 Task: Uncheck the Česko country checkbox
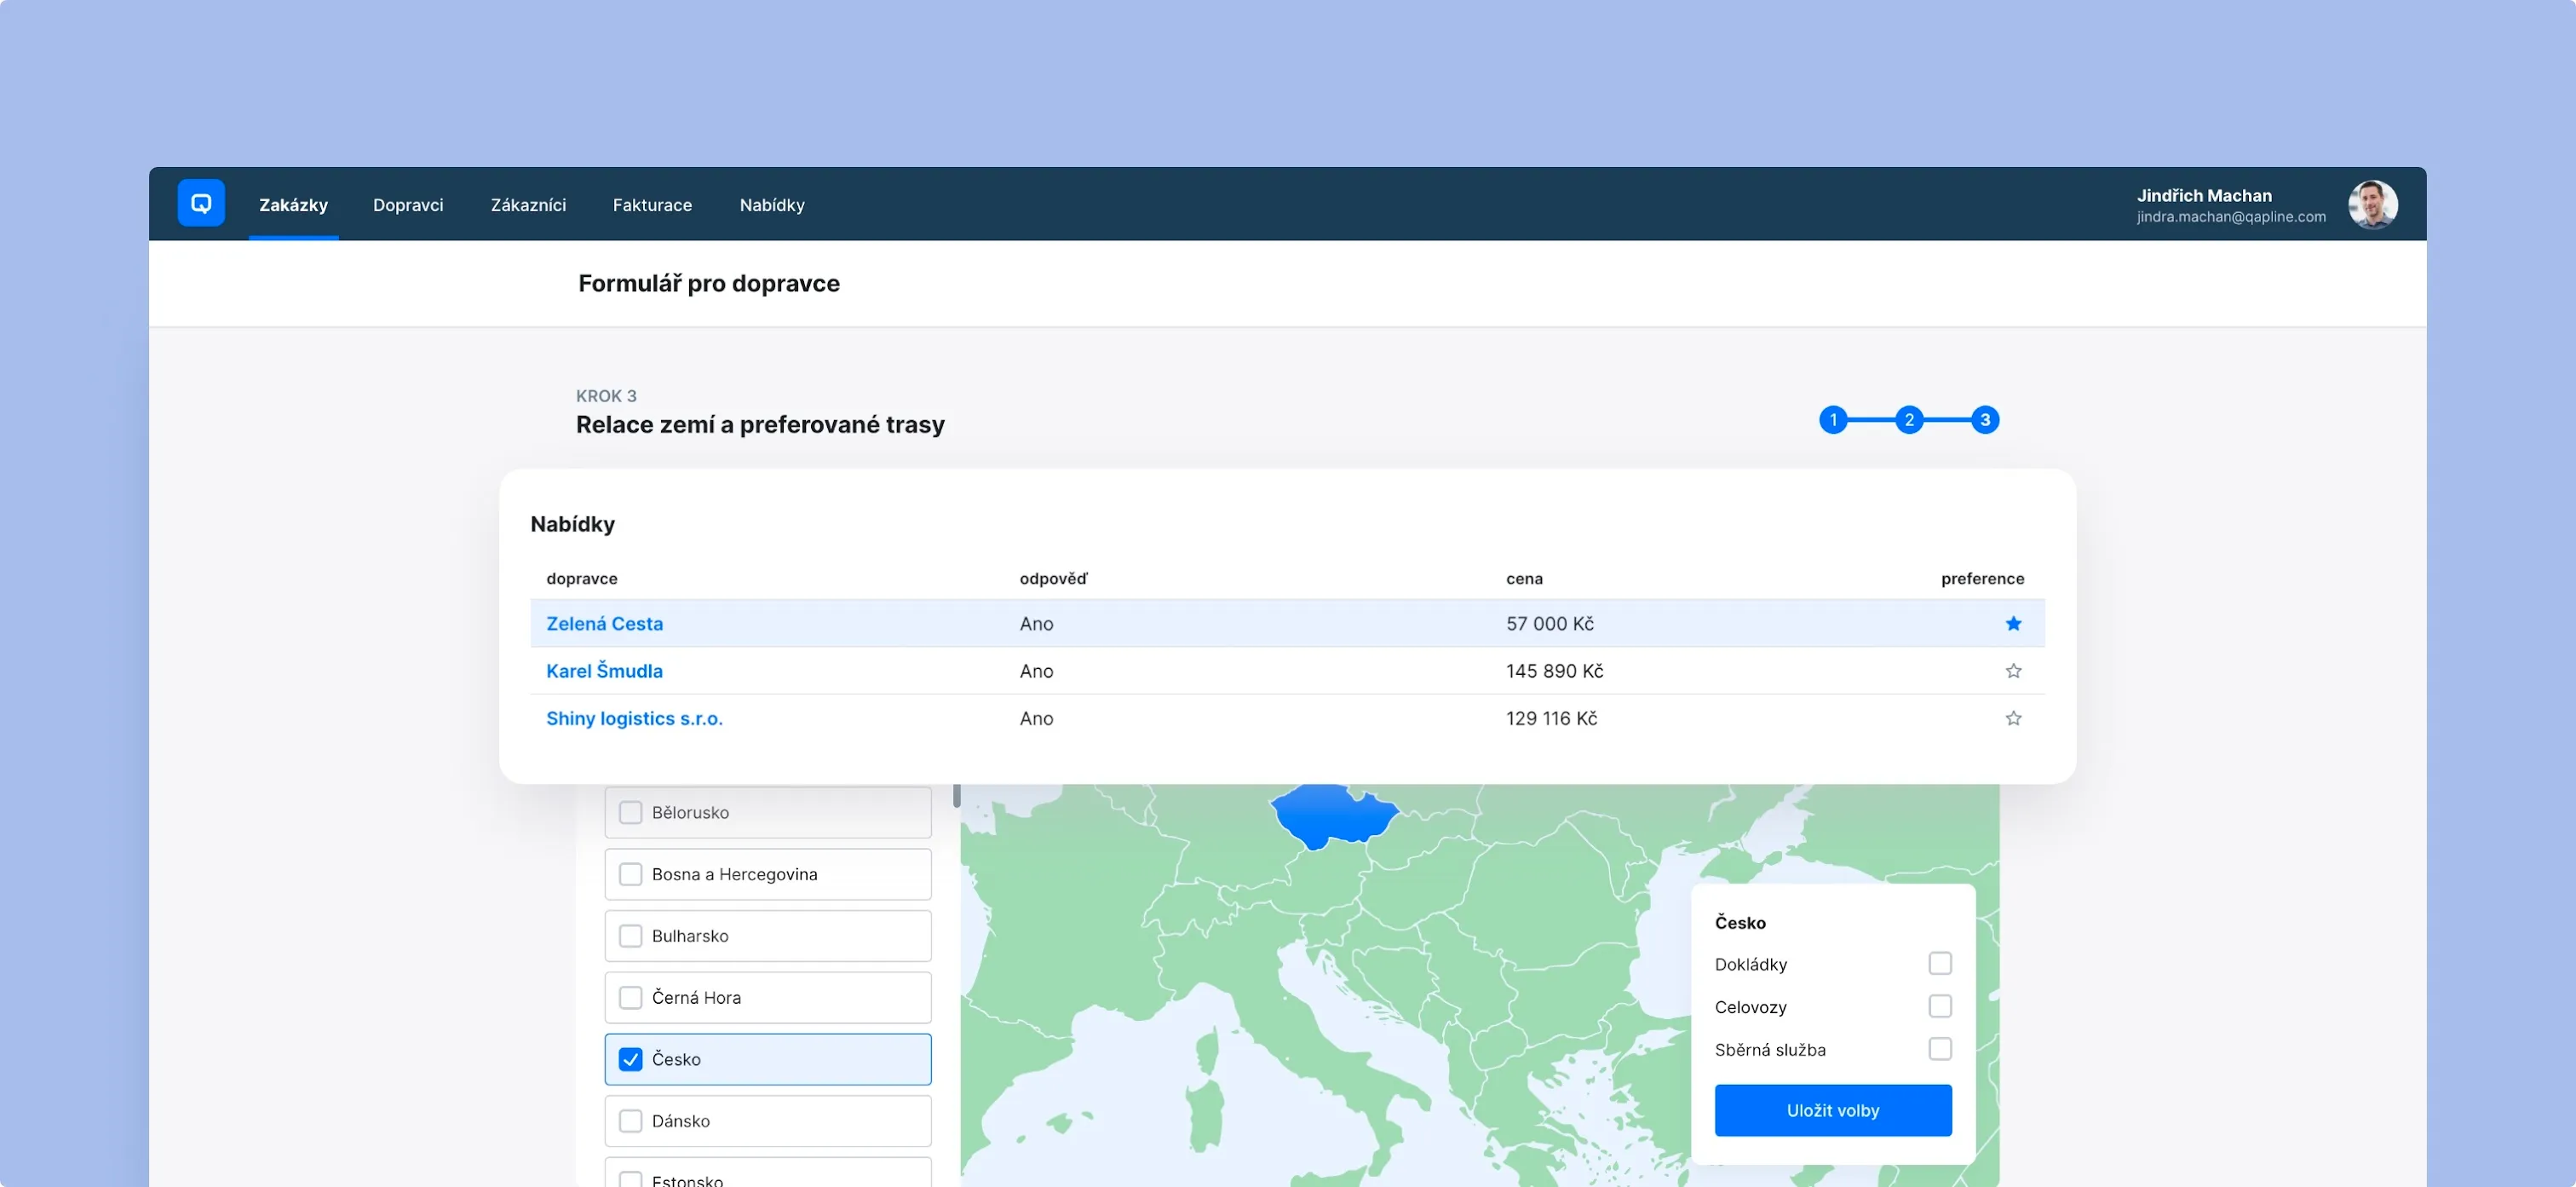coord(630,1059)
